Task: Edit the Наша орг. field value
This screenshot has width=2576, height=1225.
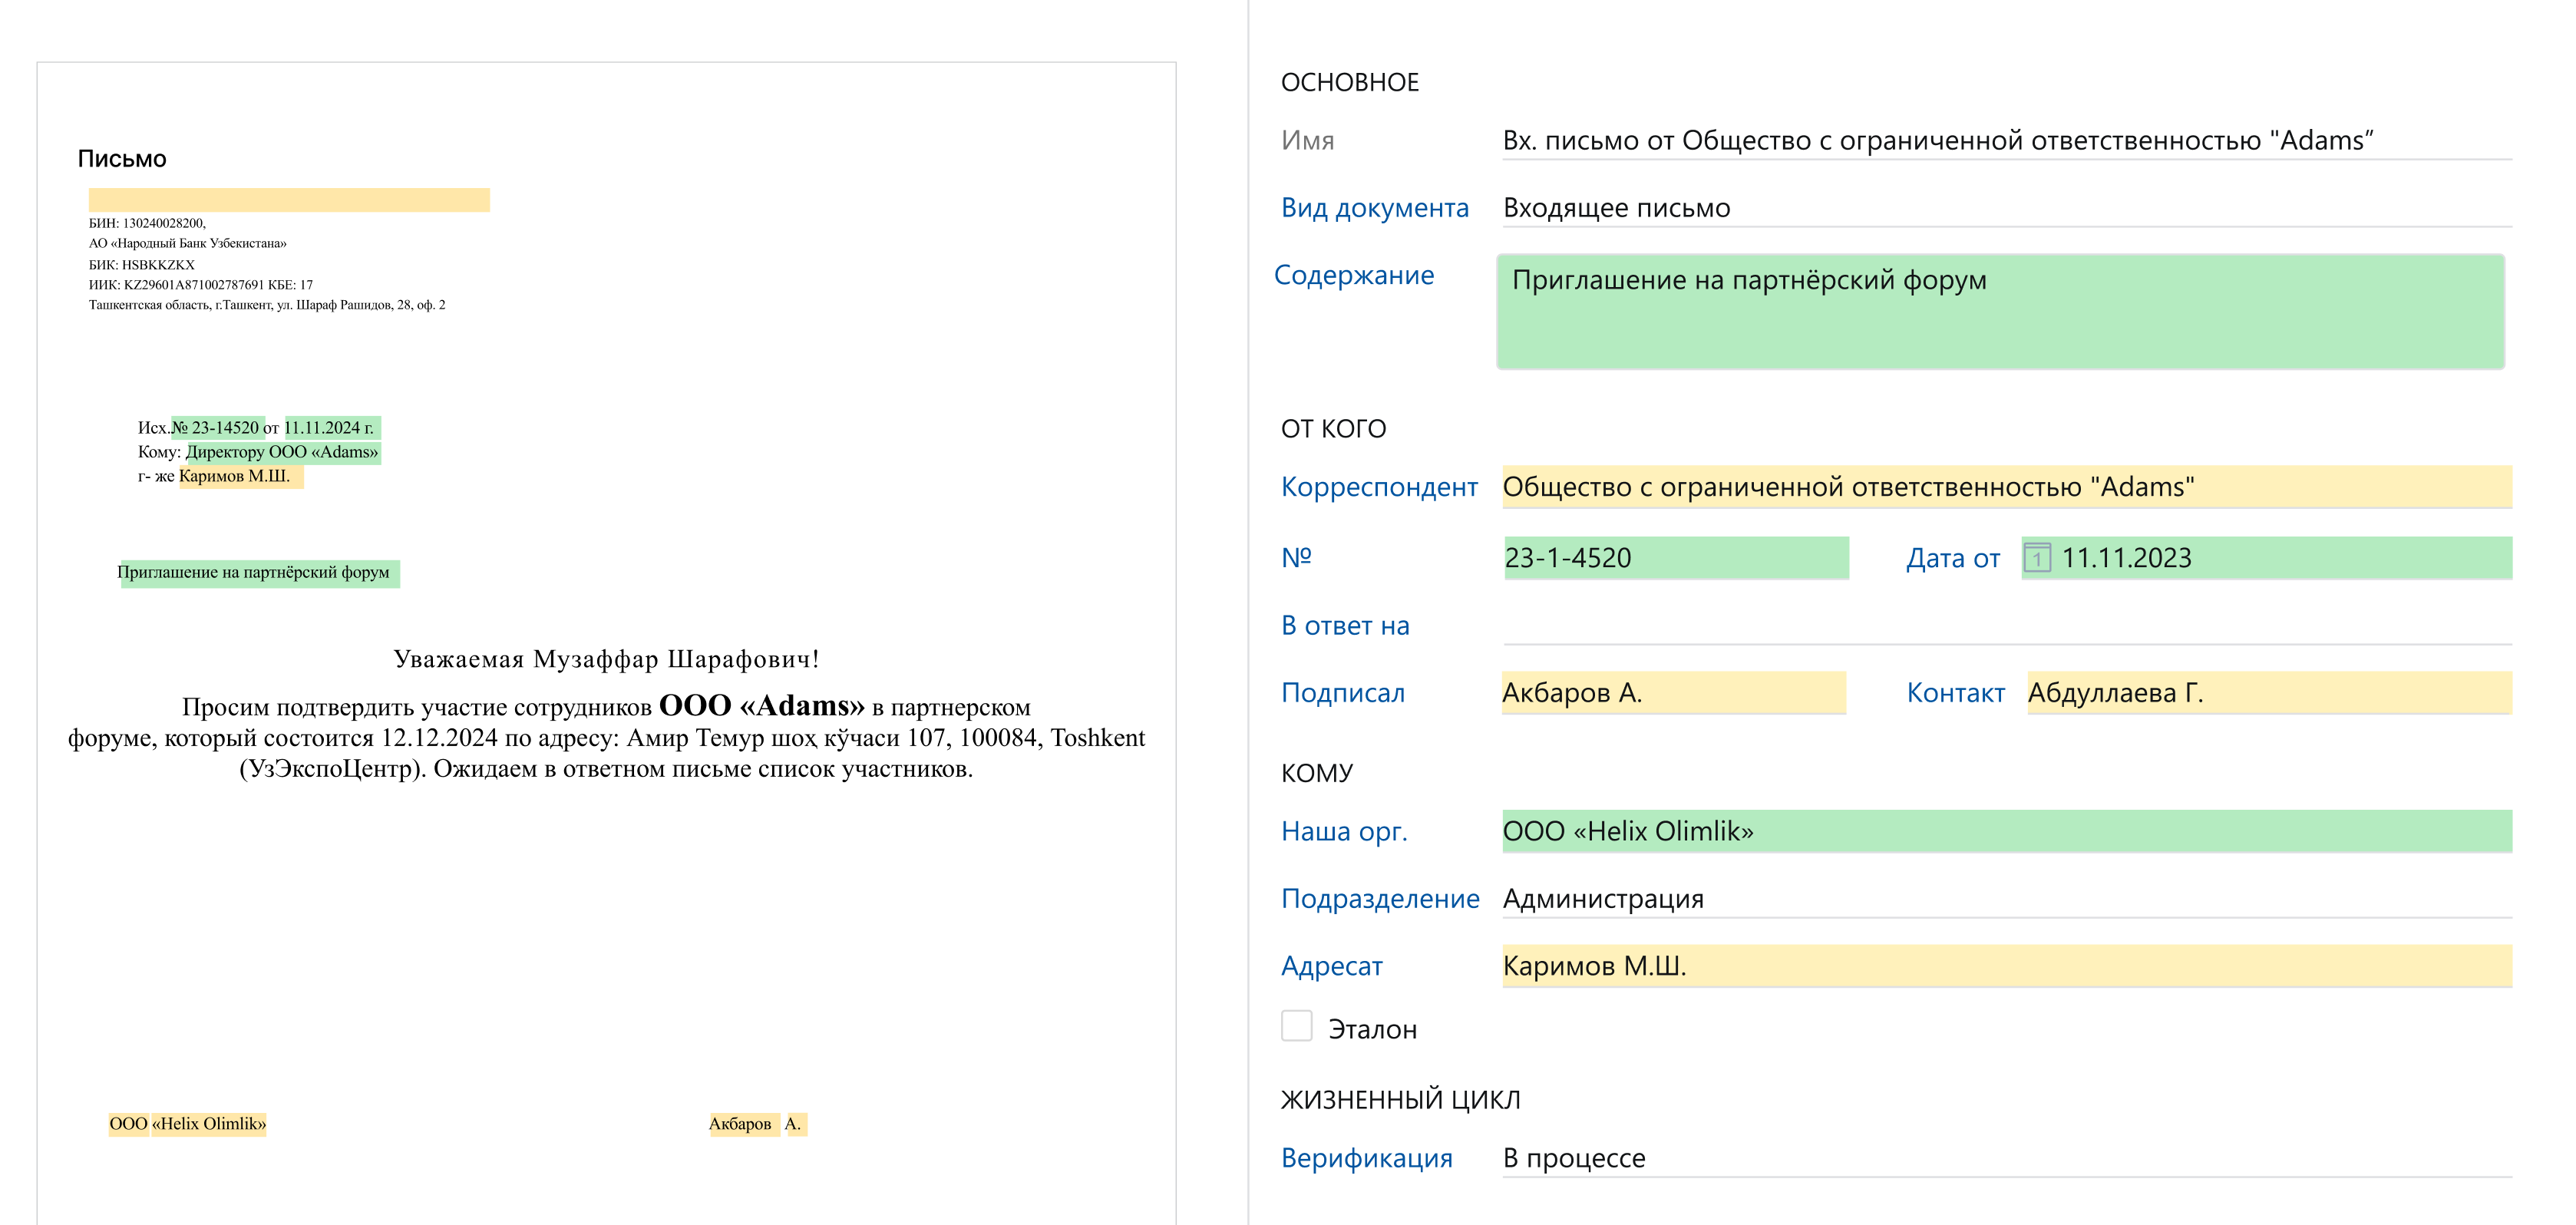Action: point(2006,831)
